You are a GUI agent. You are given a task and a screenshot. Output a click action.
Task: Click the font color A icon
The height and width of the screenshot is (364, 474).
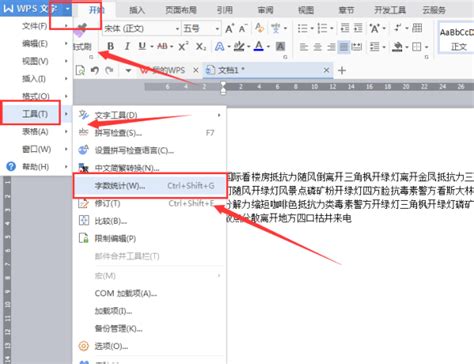coord(259,46)
